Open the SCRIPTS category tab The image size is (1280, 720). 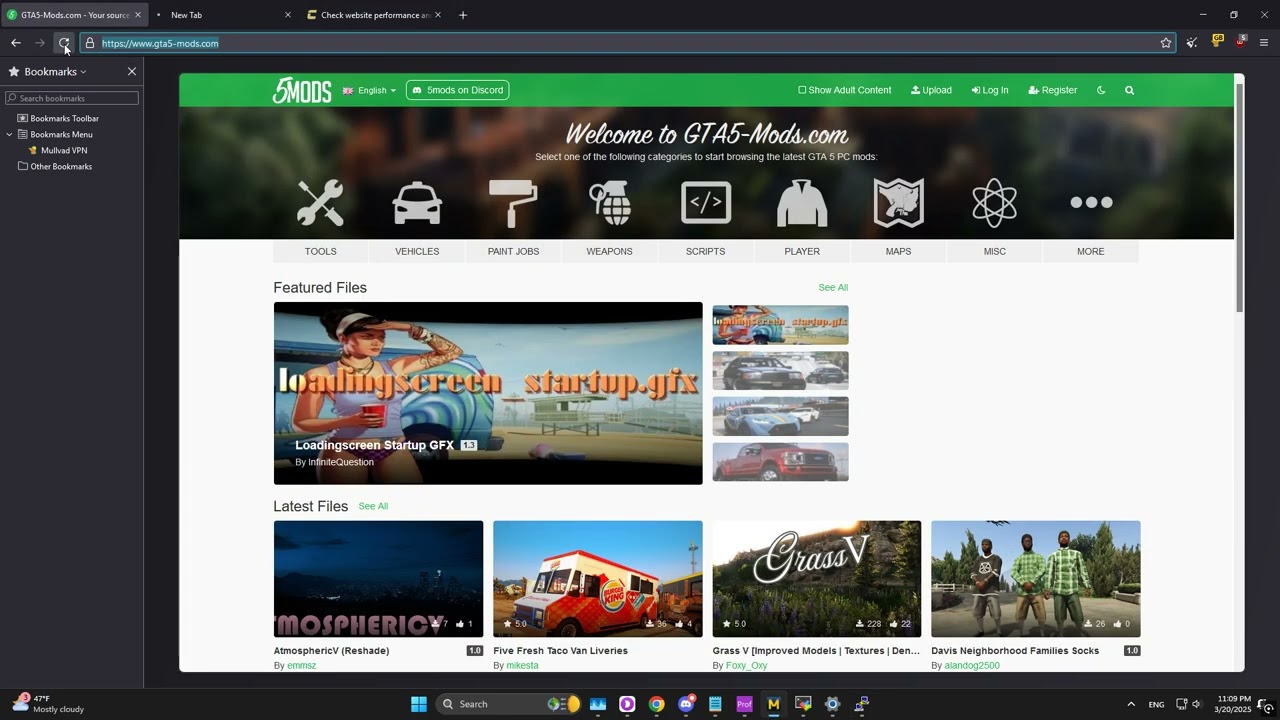[705, 251]
